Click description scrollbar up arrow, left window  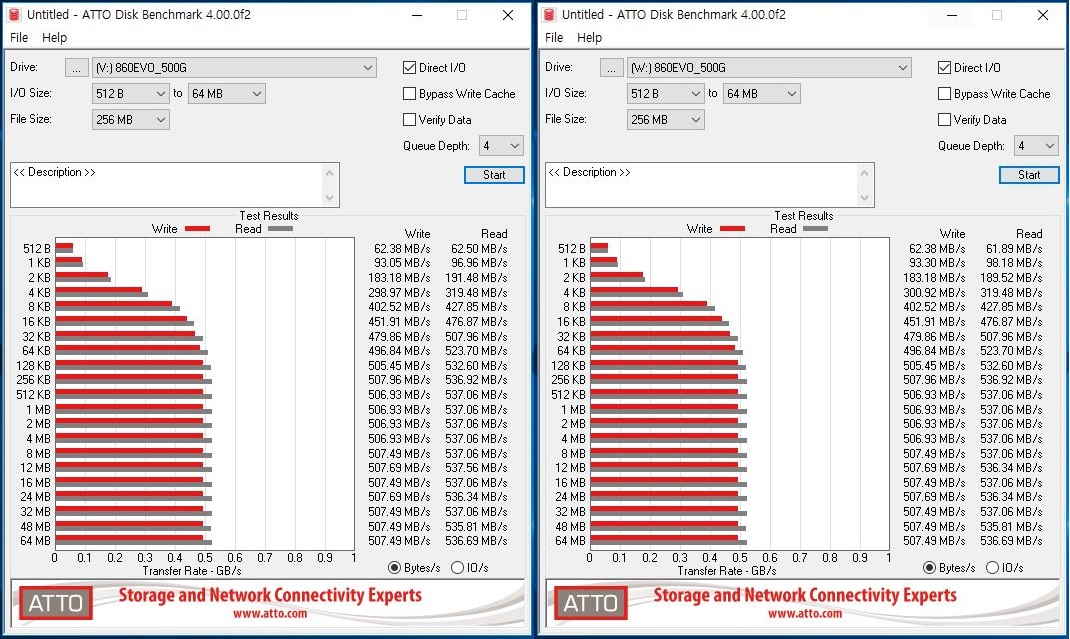[330, 172]
